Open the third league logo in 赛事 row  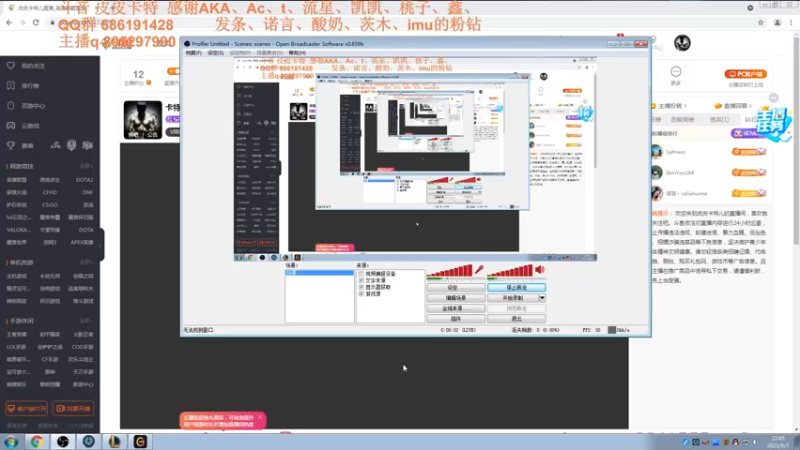[x=87, y=145]
